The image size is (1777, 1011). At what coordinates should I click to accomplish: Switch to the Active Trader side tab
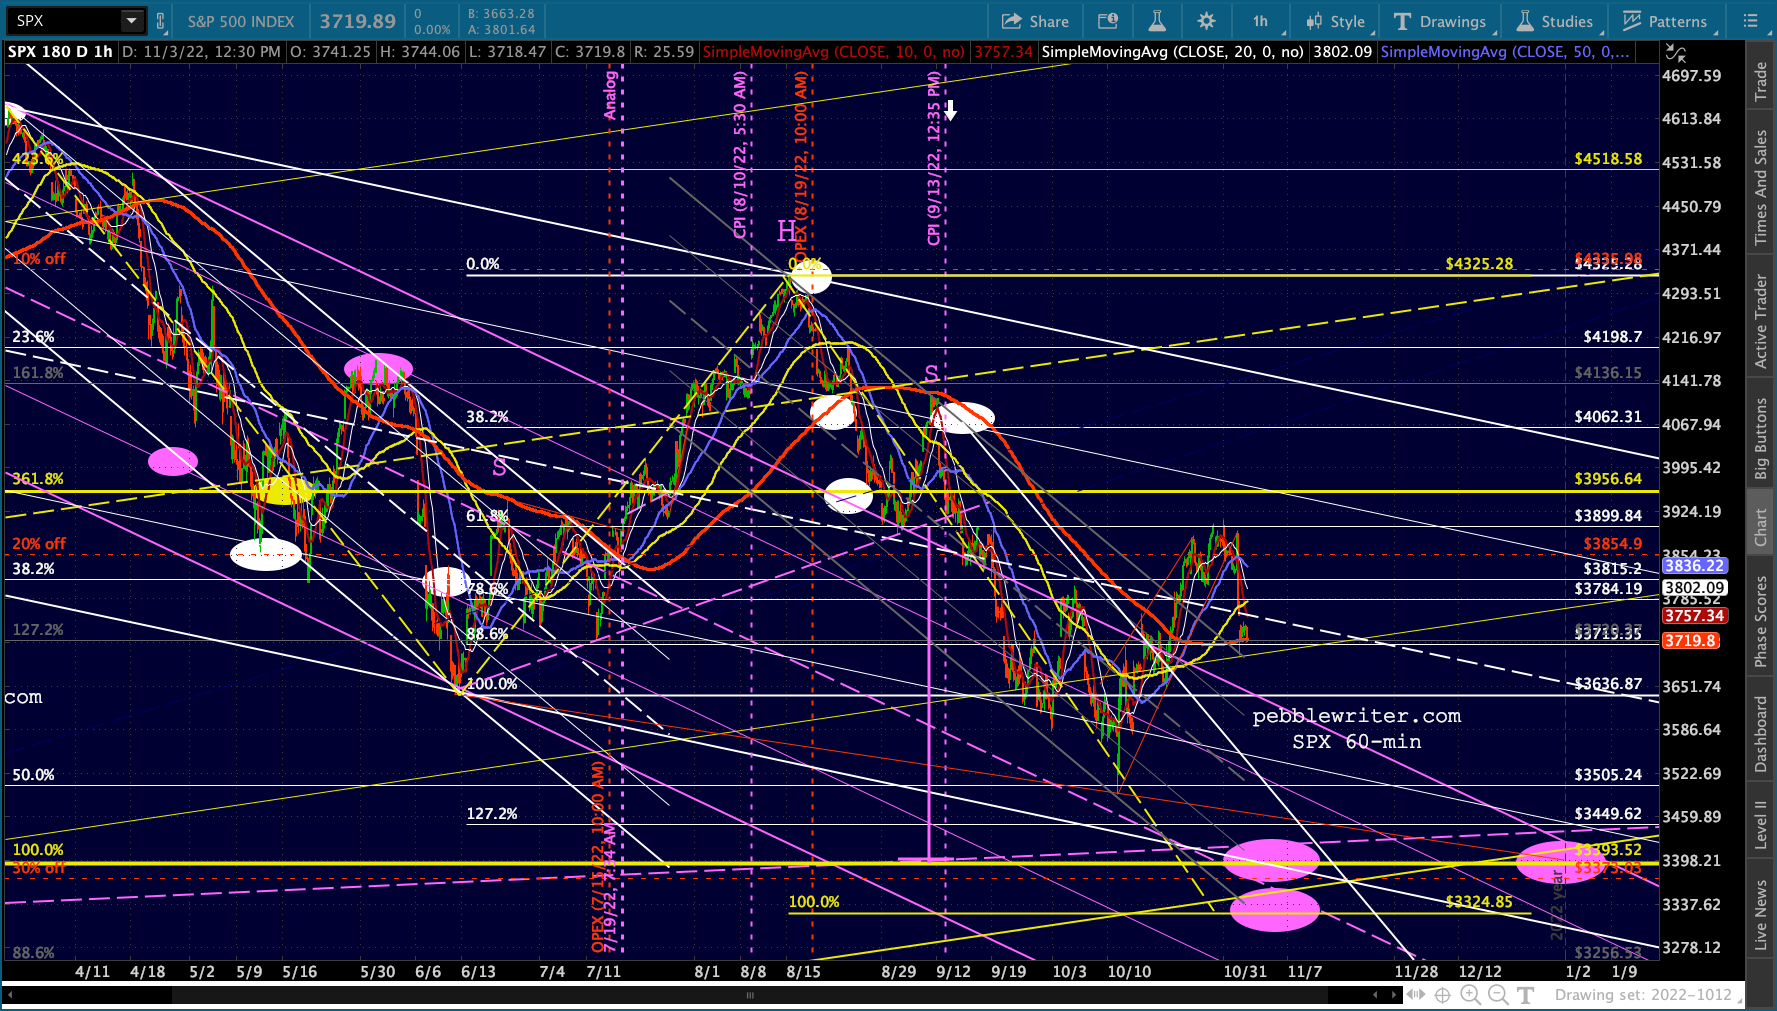click(x=1761, y=321)
